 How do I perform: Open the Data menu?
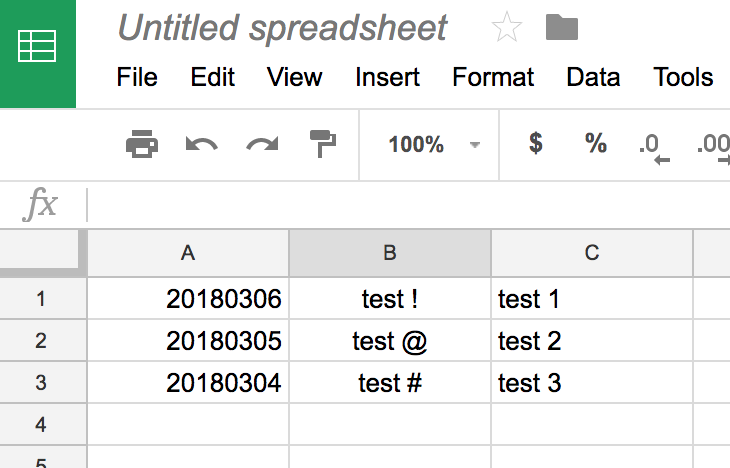click(594, 77)
